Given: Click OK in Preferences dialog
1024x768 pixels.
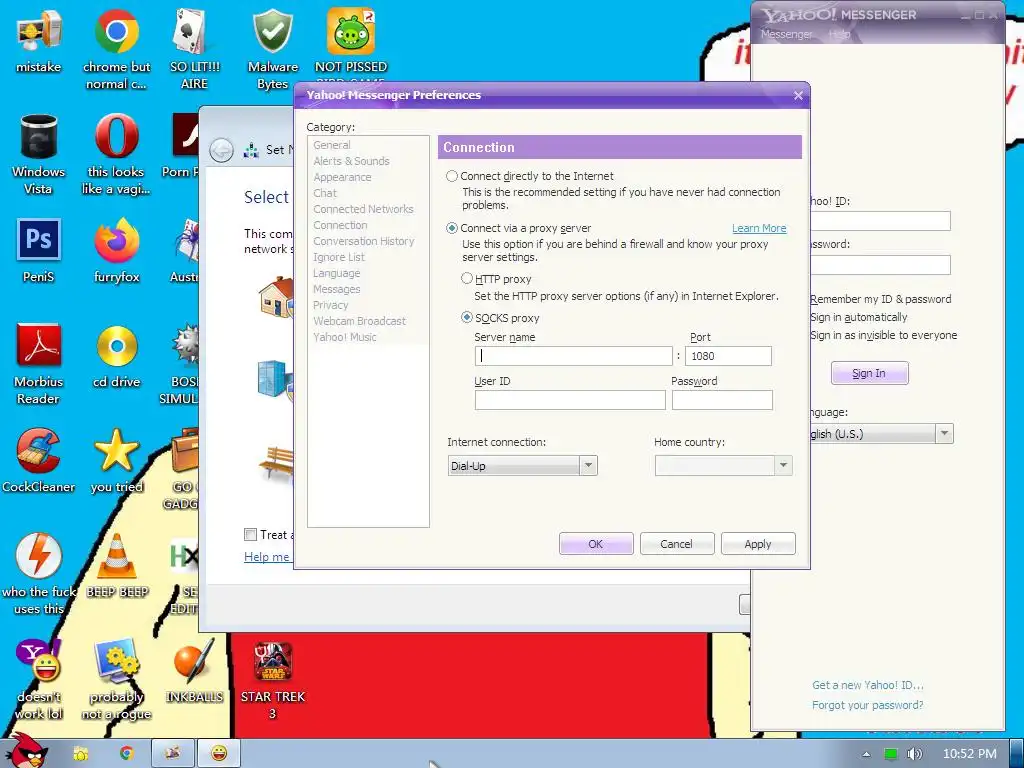Looking at the screenshot, I should click(596, 543).
